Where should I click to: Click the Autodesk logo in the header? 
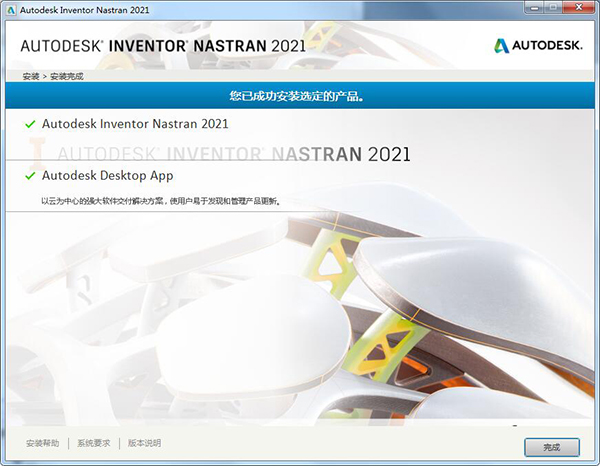(x=538, y=46)
